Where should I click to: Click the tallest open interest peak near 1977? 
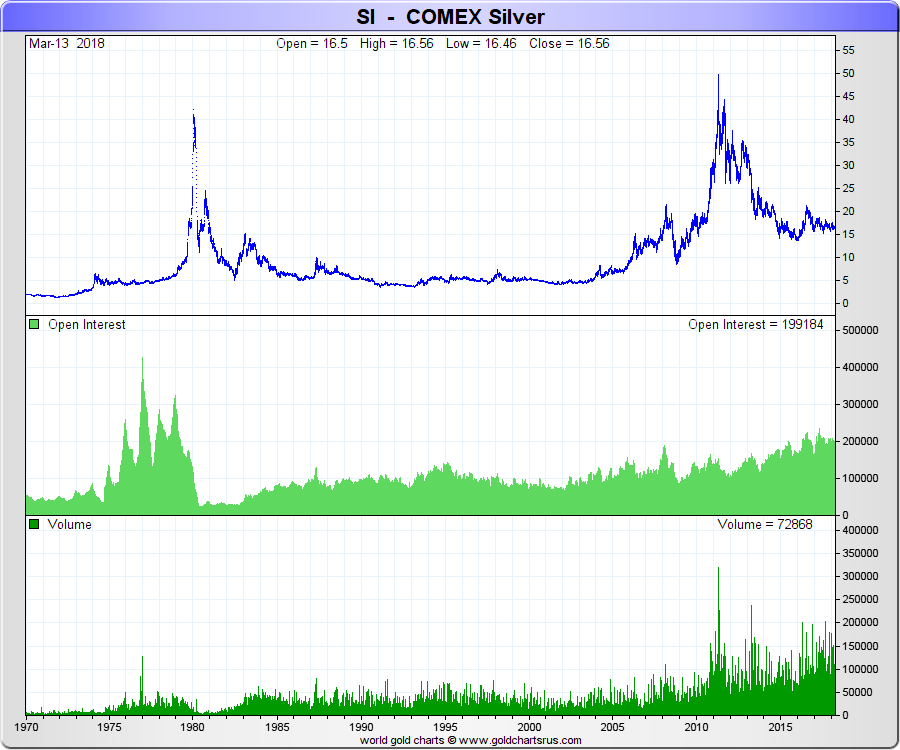(142, 359)
